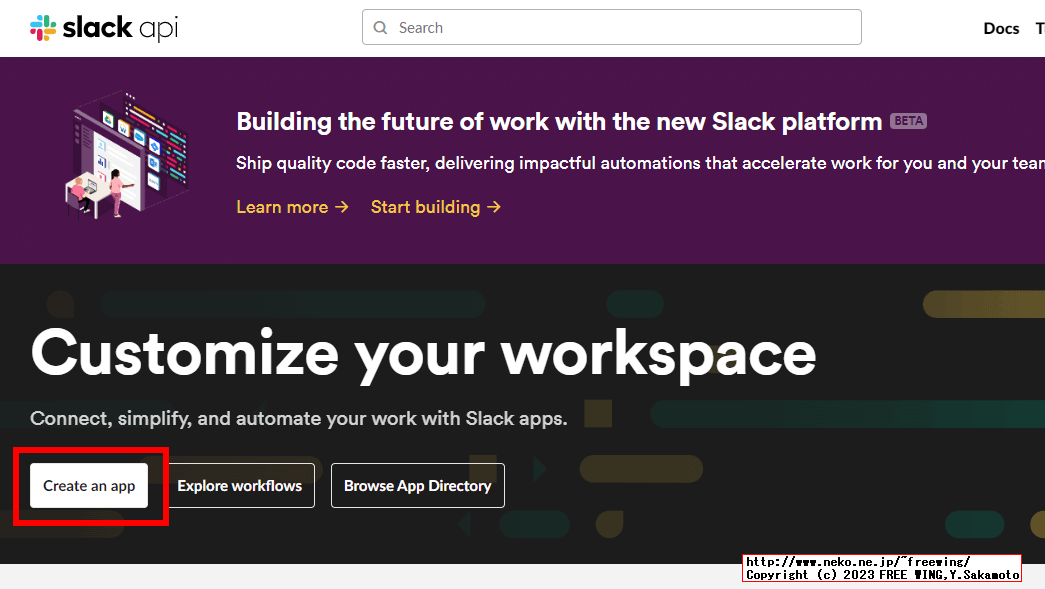Open the Browse App Directory page

pos(417,485)
